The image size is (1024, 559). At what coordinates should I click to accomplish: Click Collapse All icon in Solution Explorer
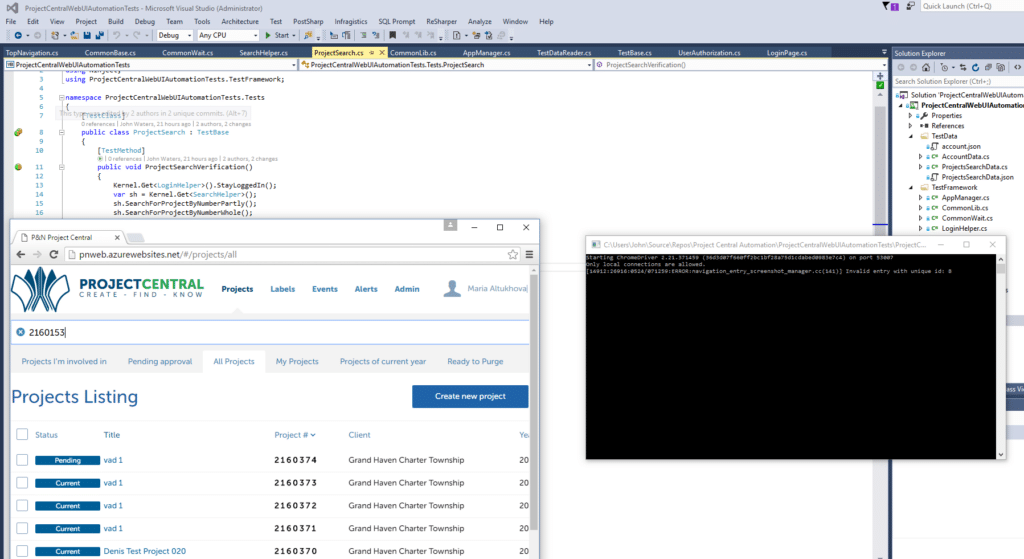pos(988,67)
